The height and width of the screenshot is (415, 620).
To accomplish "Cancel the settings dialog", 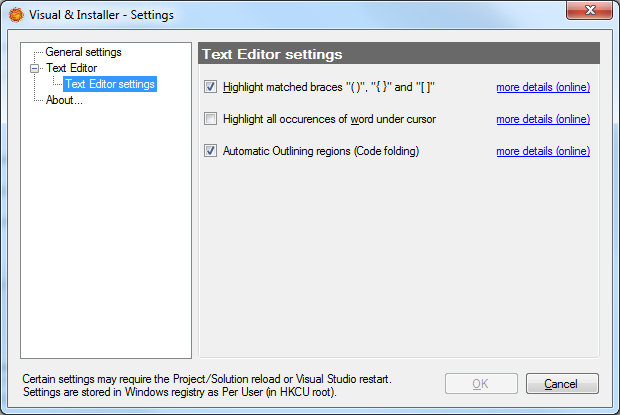I will click(562, 383).
